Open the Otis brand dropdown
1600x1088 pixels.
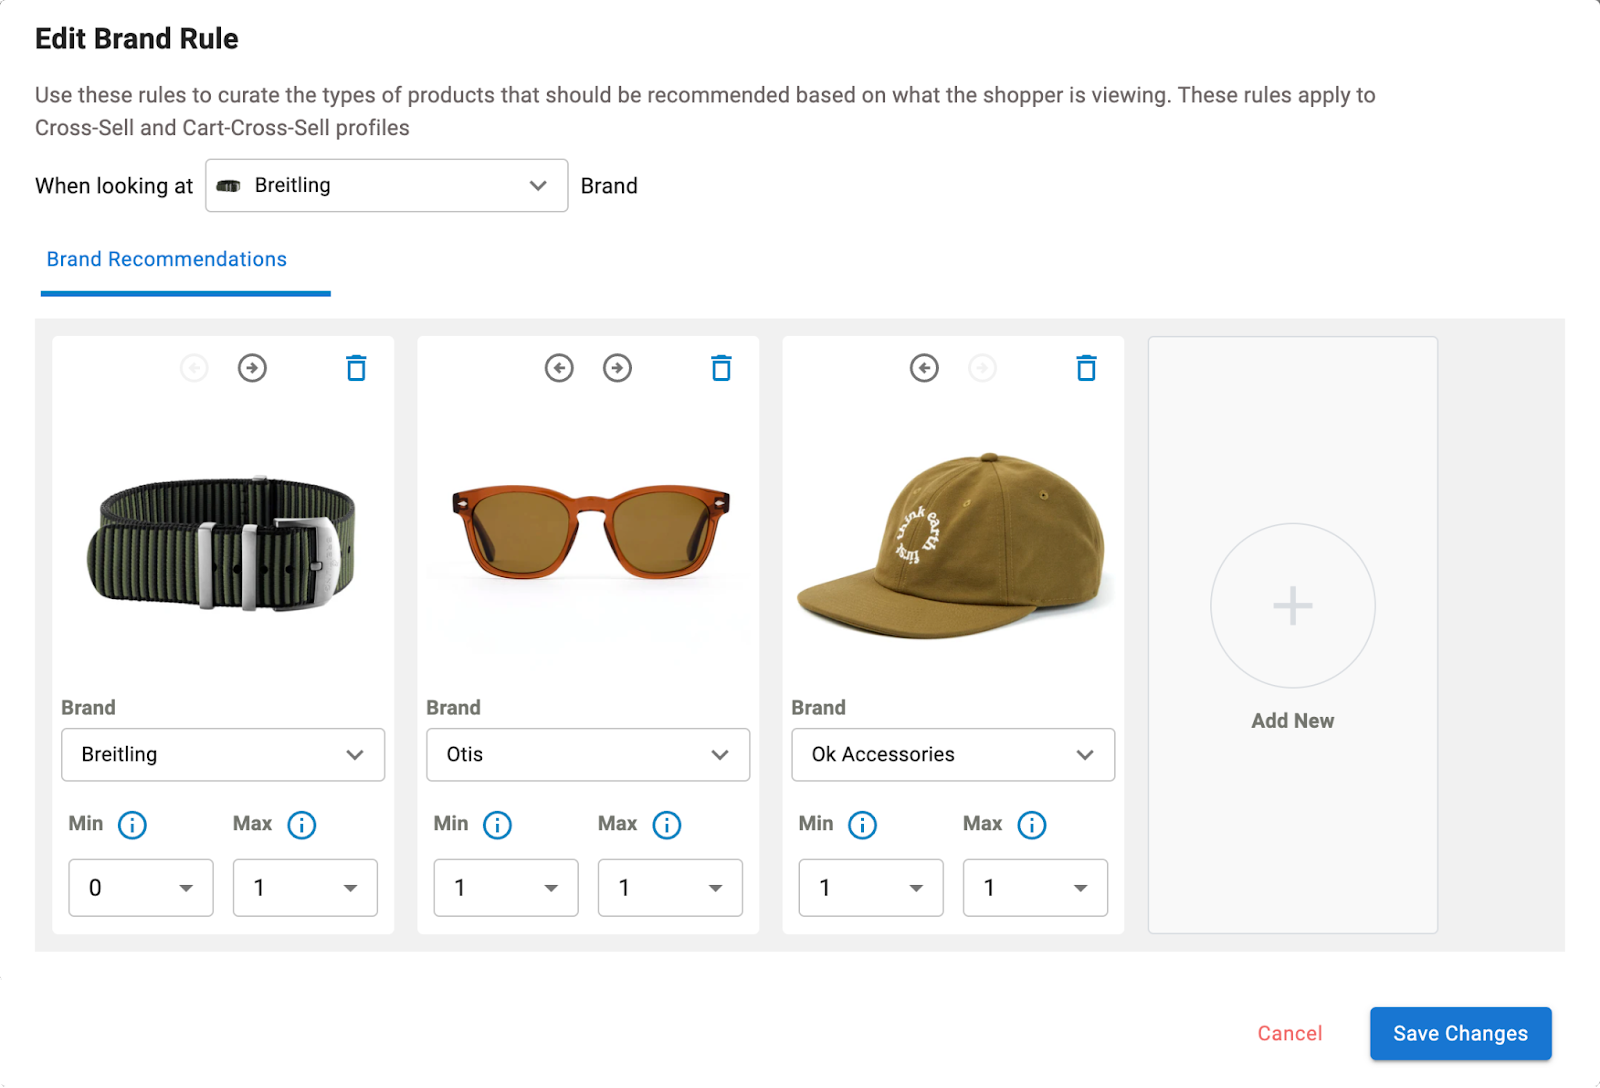(588, 755)
